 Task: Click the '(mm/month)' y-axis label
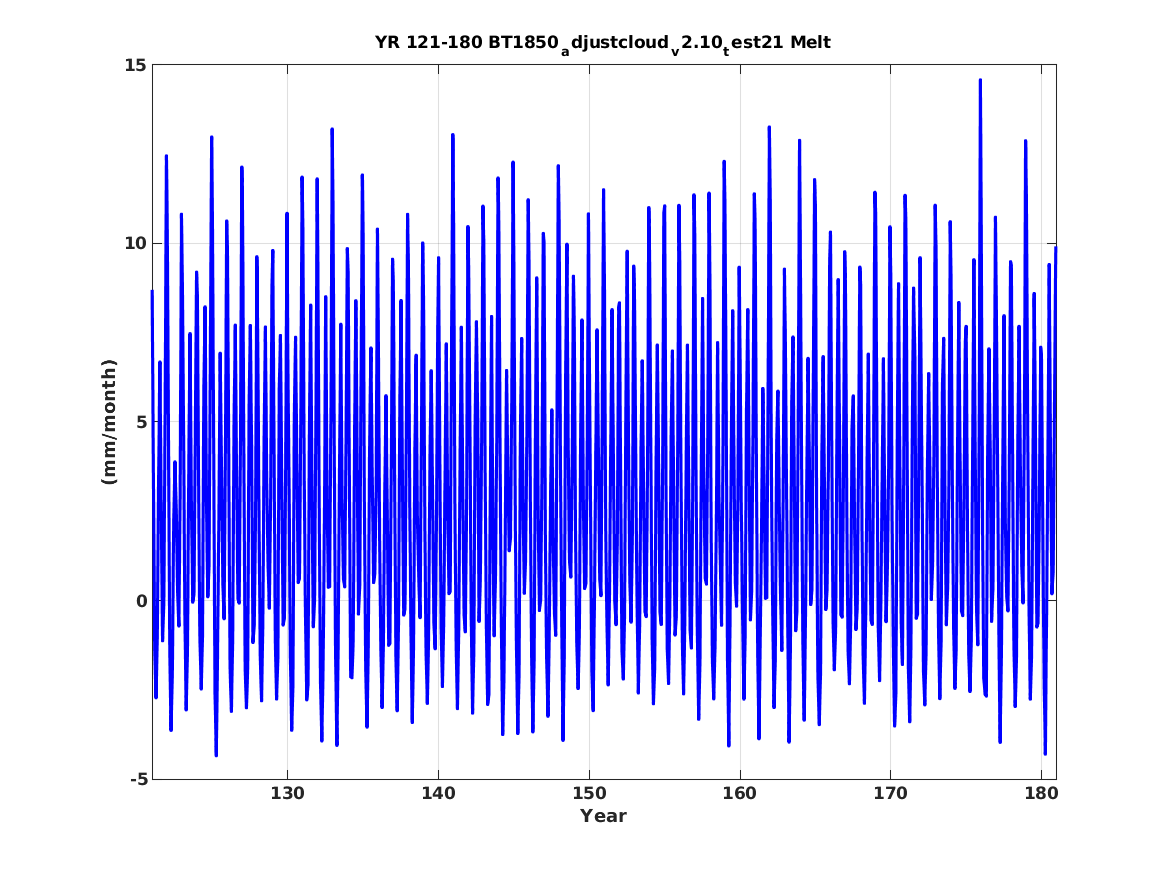(x=109, y=422)
